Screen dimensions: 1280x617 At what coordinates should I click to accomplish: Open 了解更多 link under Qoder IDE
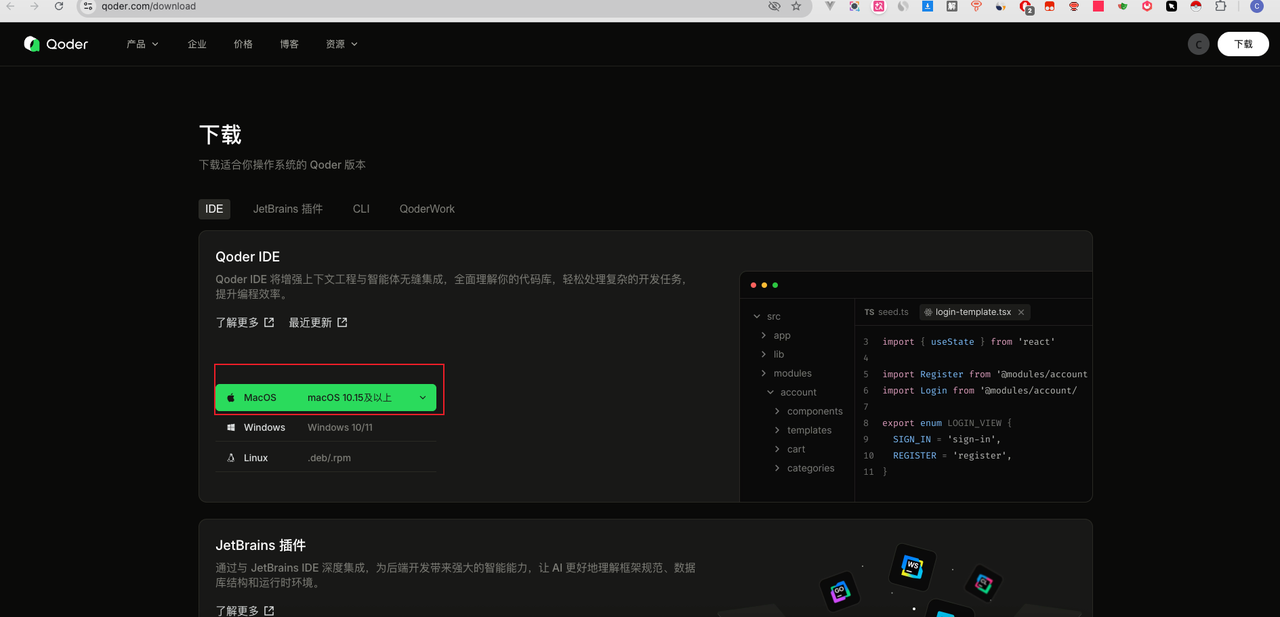point(245,323)
